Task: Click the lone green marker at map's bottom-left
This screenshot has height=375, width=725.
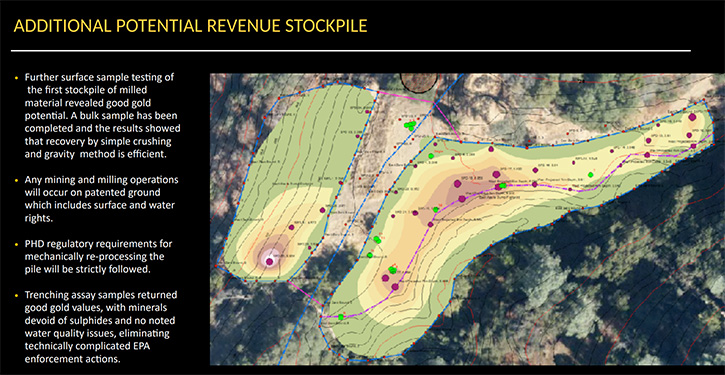Action: (x=341, y=317)
